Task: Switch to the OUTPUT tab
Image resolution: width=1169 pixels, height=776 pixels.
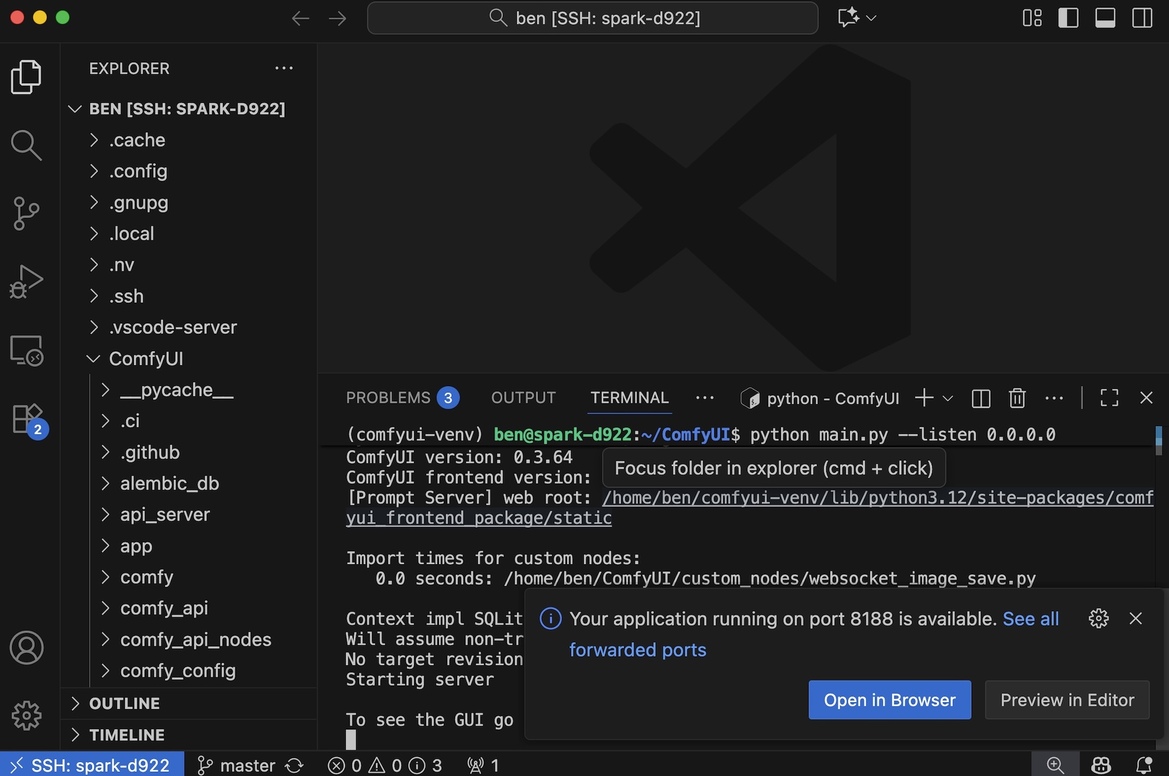Action: (523, 398)
